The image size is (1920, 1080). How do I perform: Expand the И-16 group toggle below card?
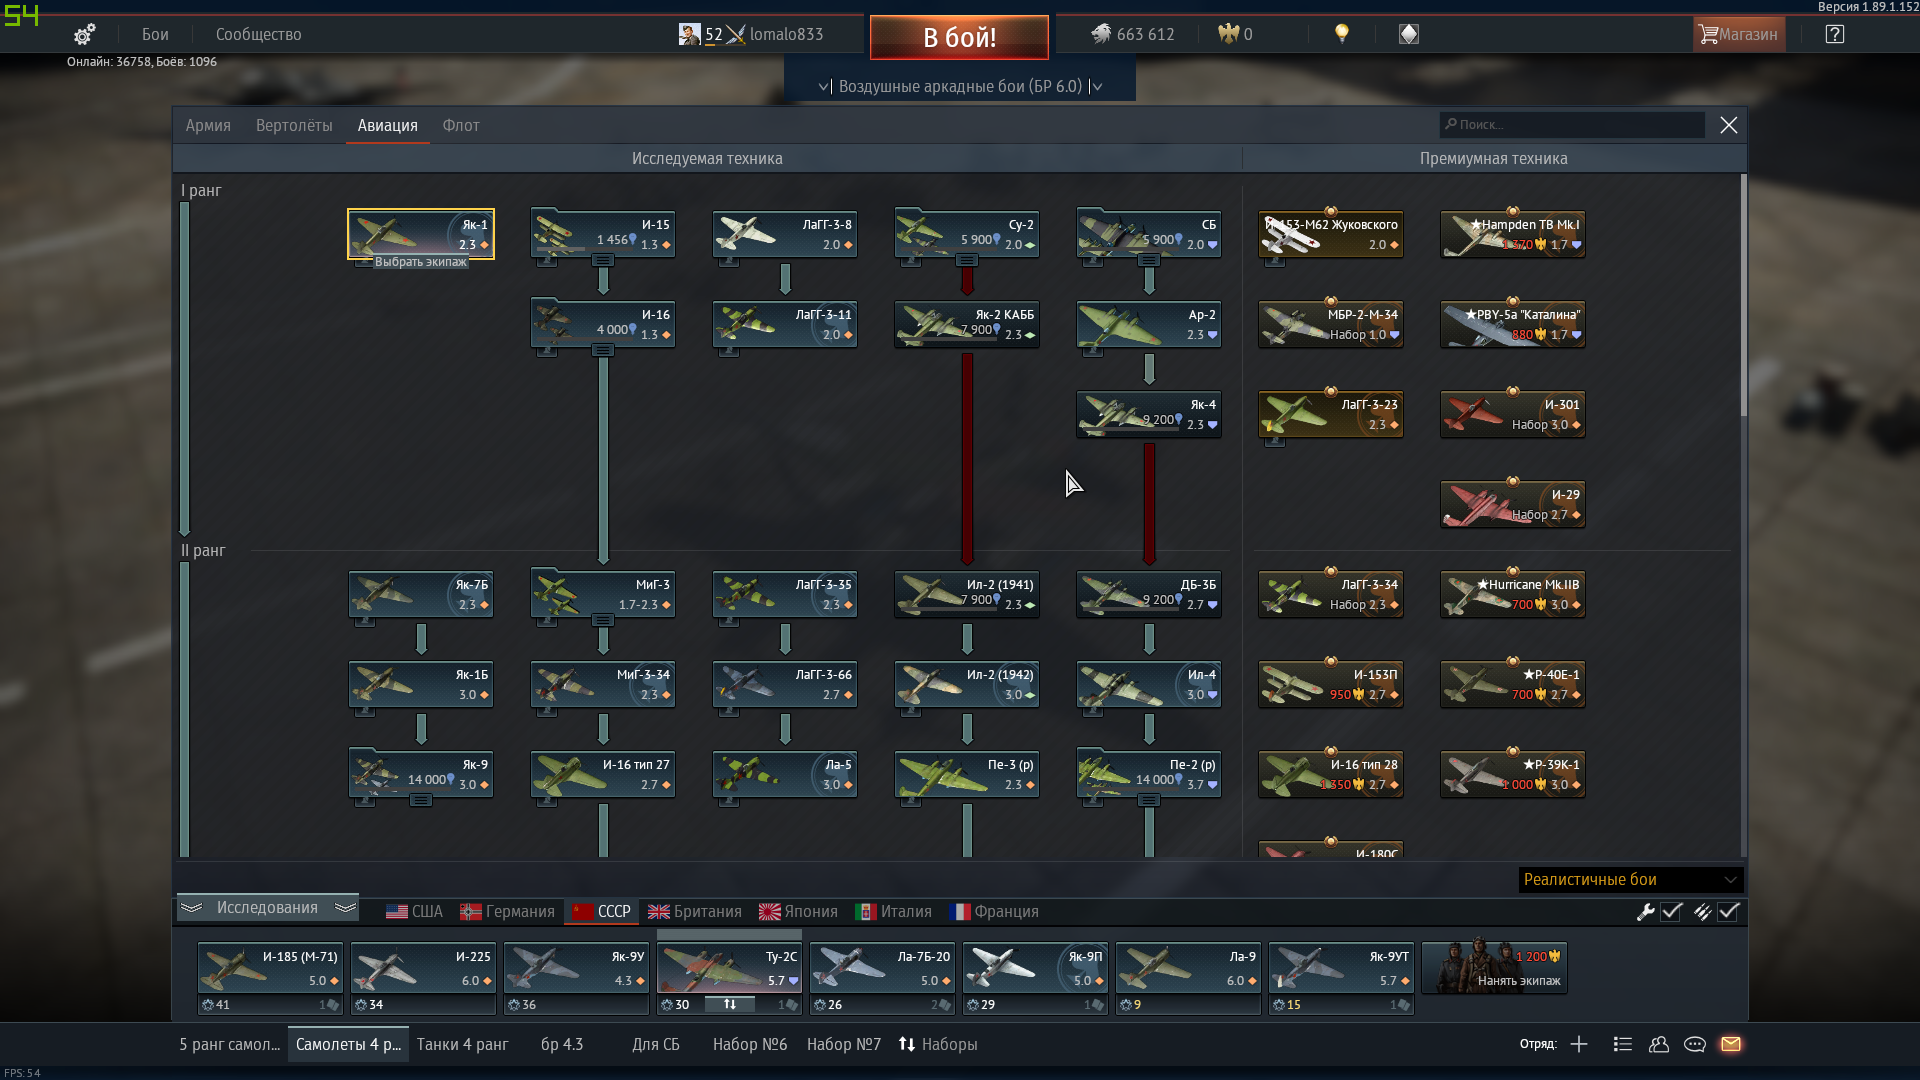coord(603,350)
